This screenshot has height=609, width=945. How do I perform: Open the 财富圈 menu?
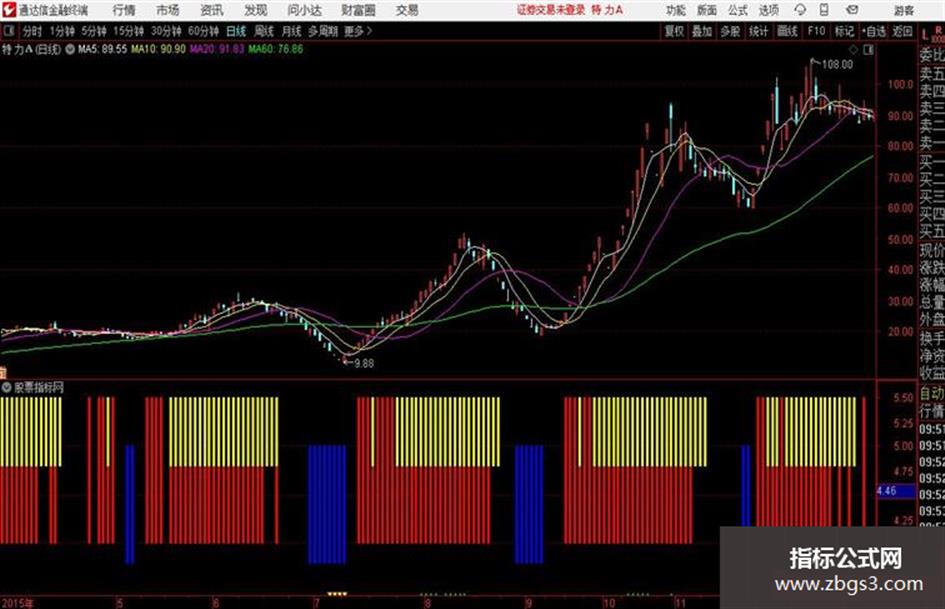click(358, 10)
